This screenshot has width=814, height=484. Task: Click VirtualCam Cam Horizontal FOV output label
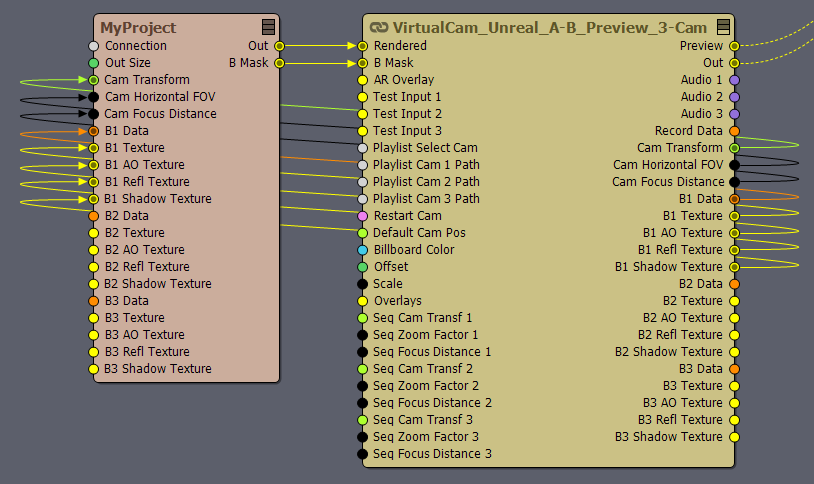[668, 165]
